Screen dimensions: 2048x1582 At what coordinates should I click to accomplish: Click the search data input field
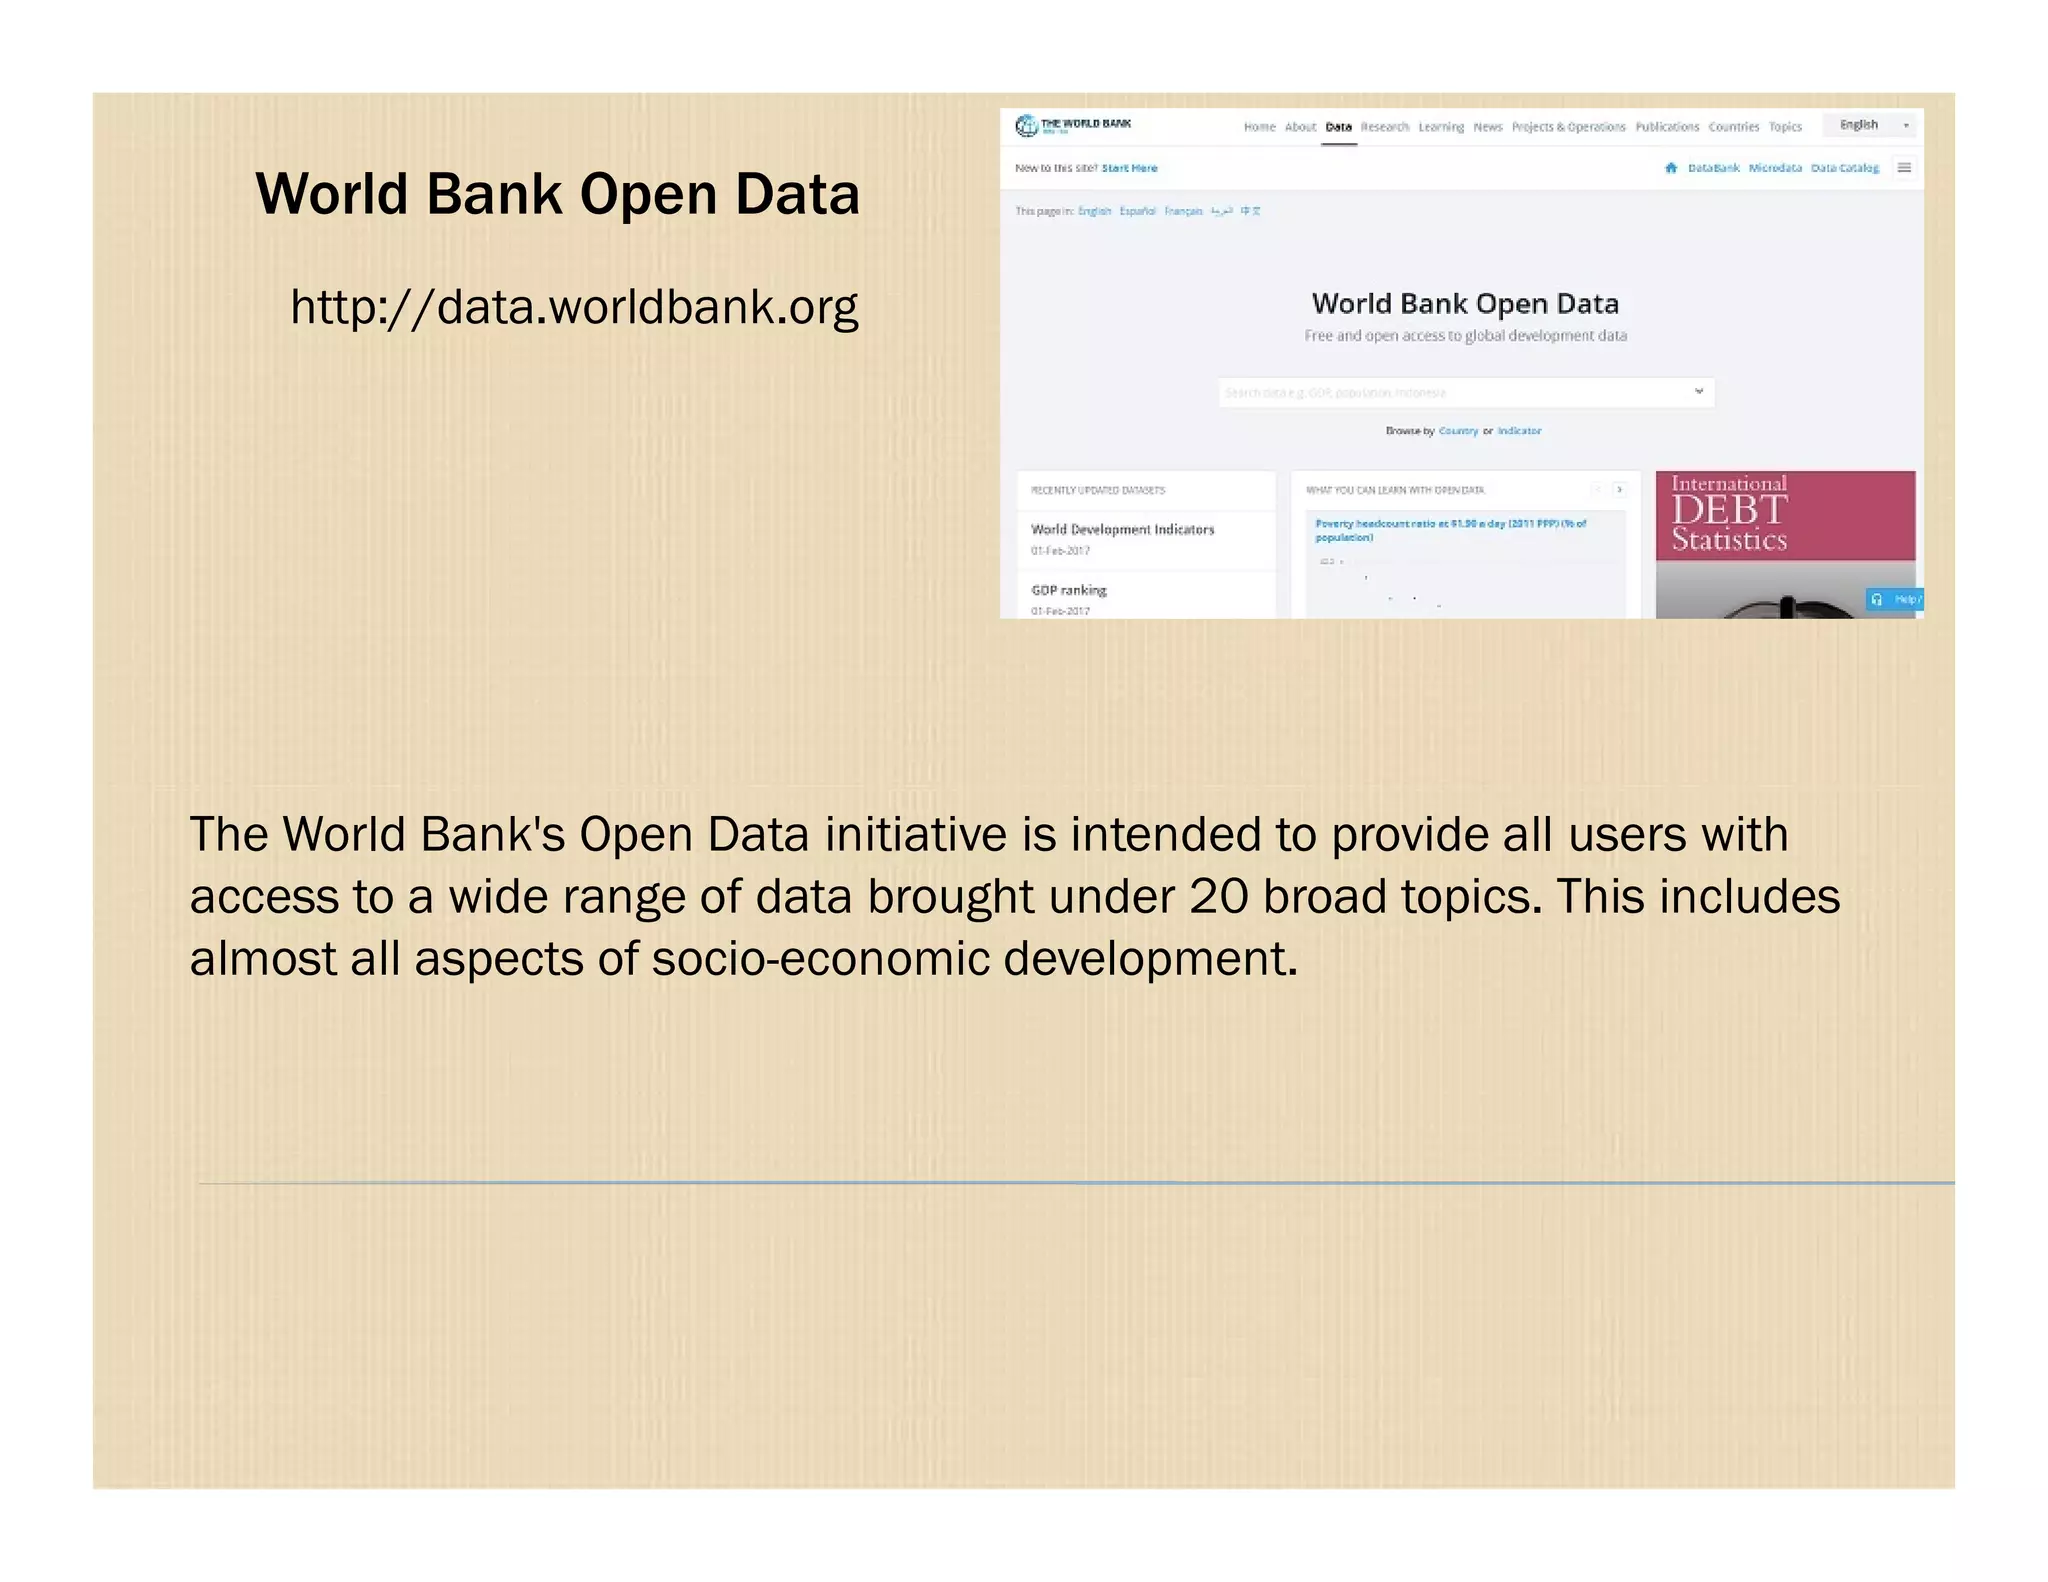click(x=1465, y=392)
